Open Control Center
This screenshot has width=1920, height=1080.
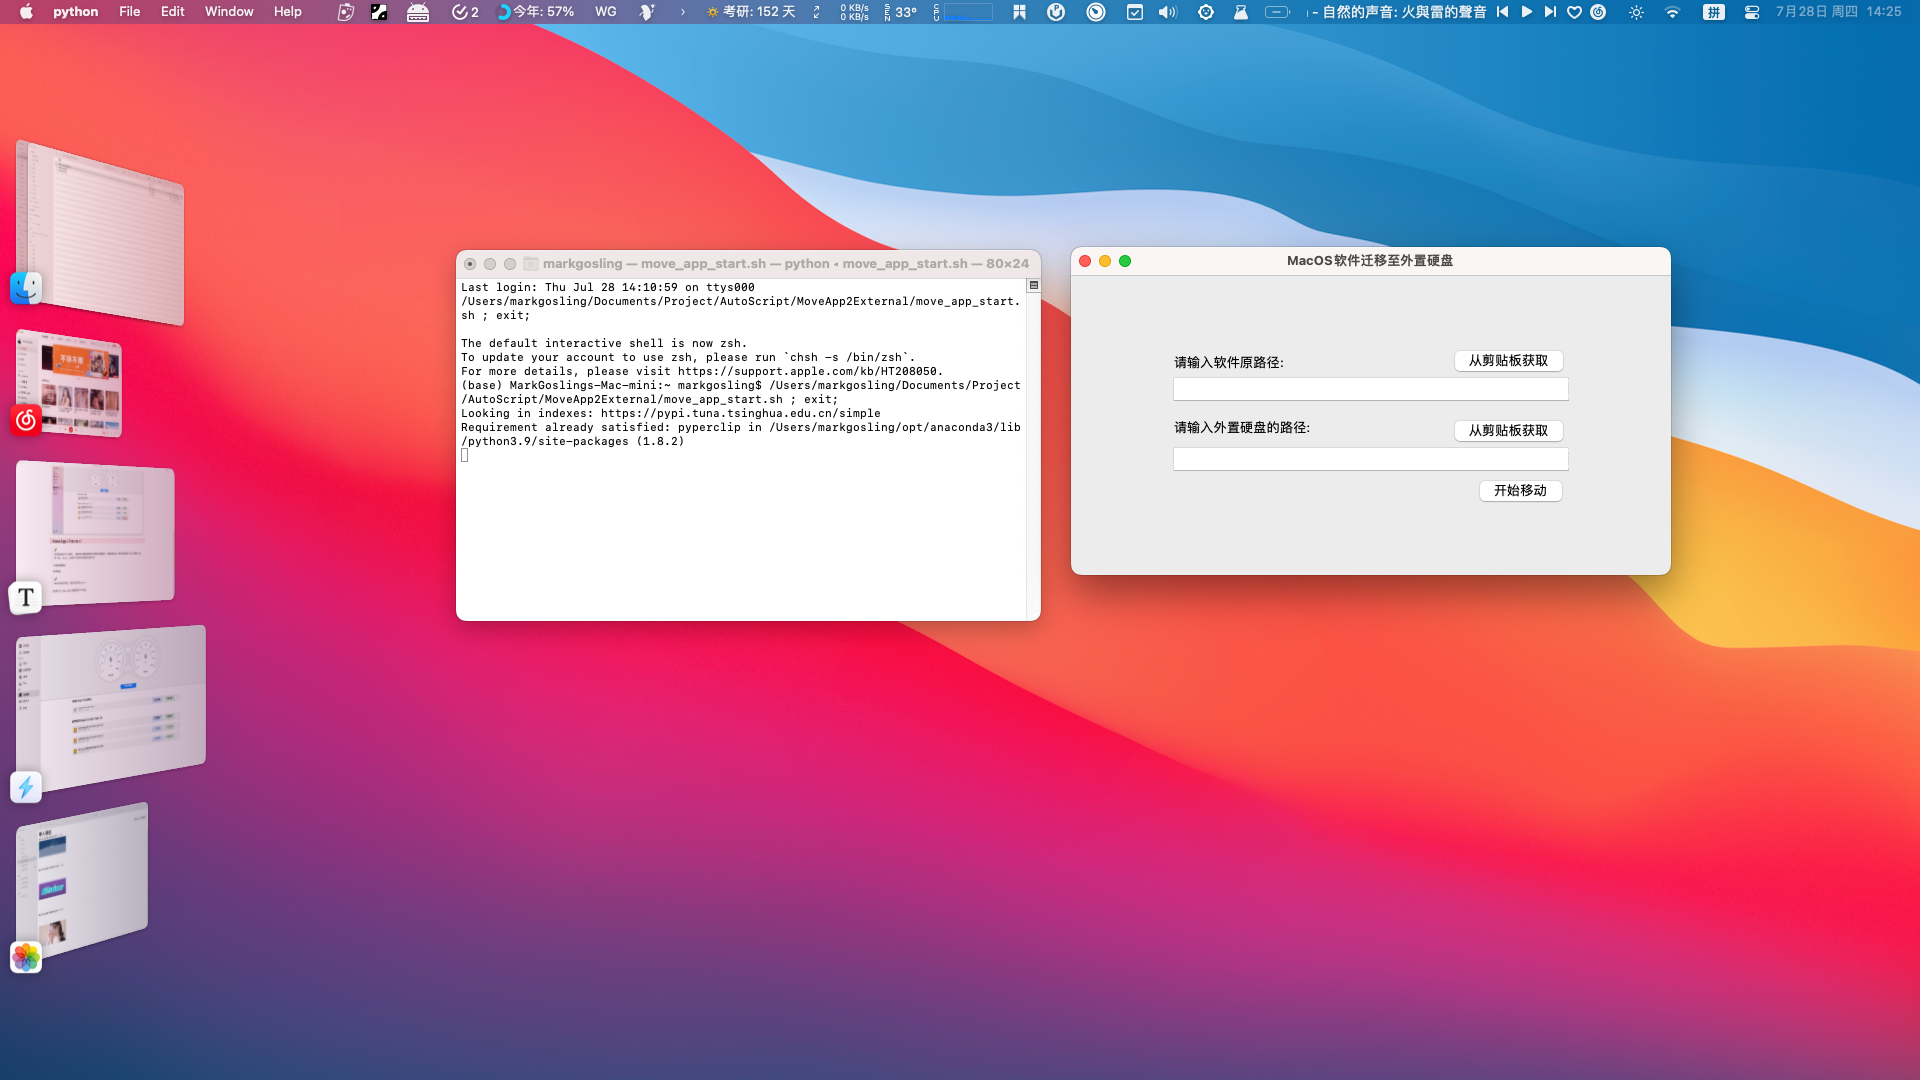(x=1751, y=12)
